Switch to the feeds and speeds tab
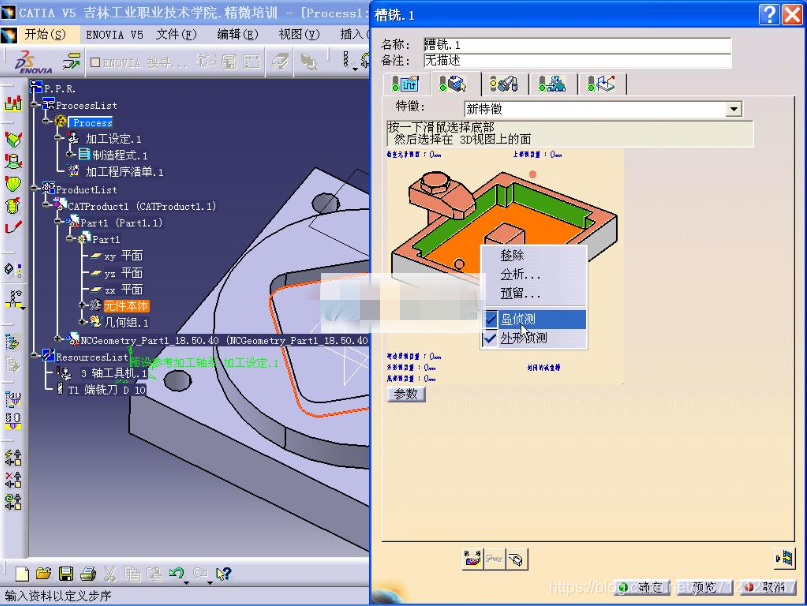 [x=552, y=84]
